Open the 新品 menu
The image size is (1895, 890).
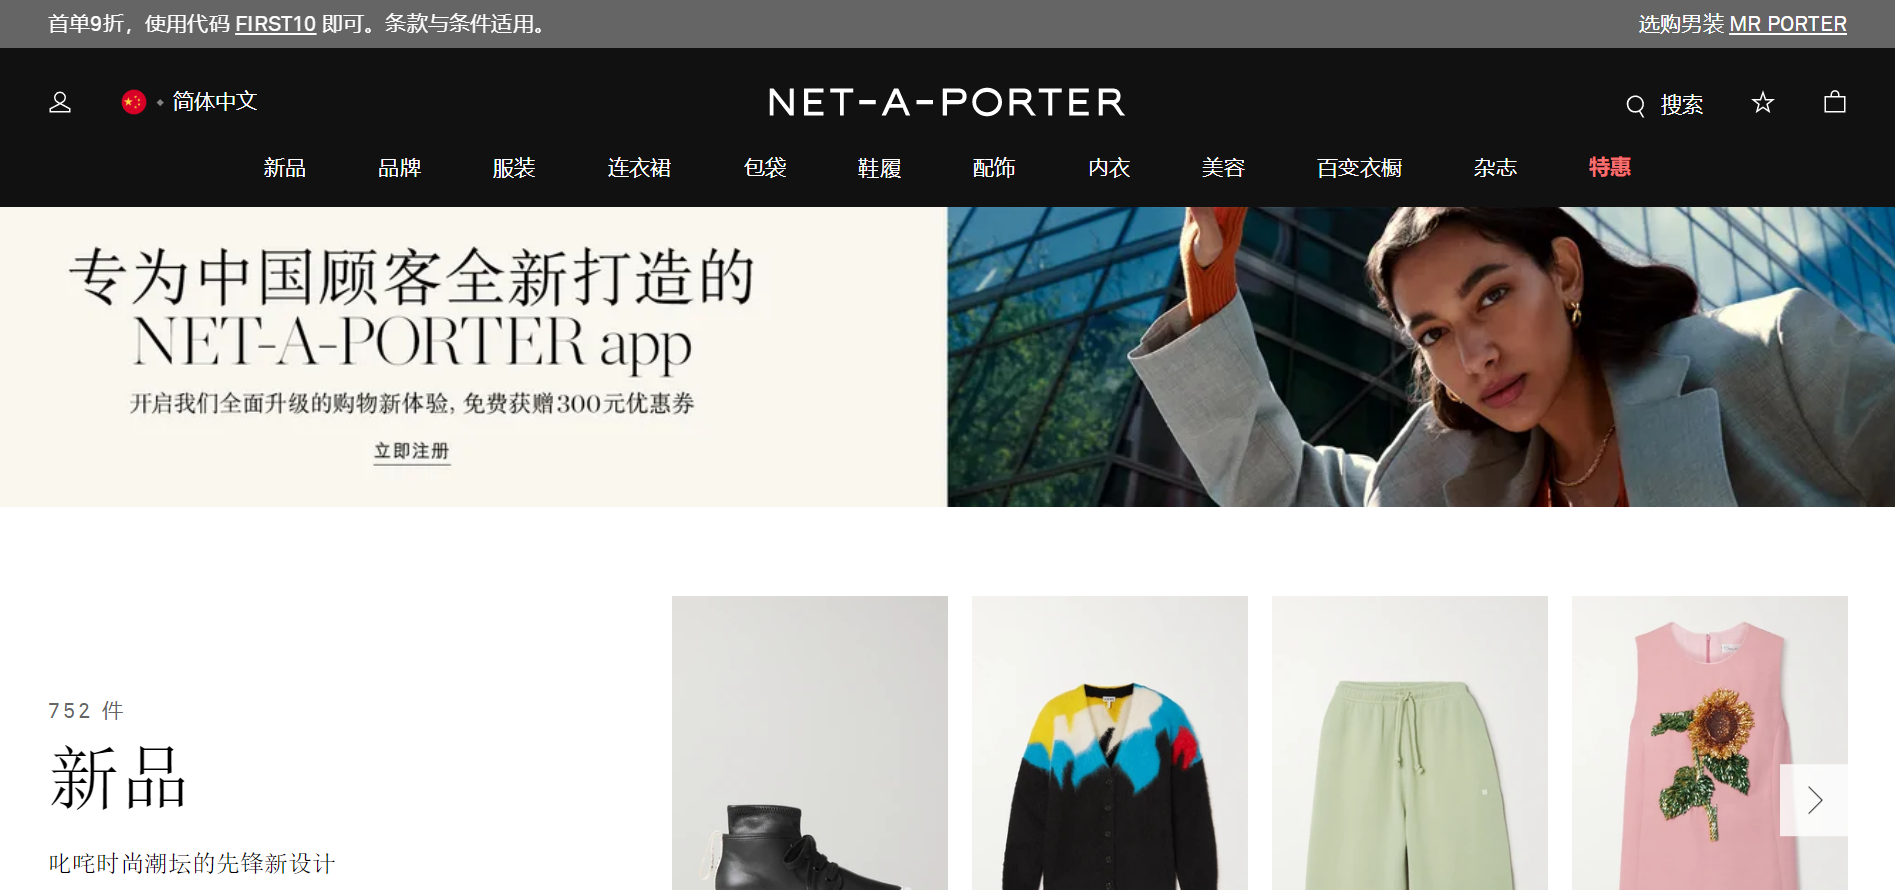click(285, 168)
